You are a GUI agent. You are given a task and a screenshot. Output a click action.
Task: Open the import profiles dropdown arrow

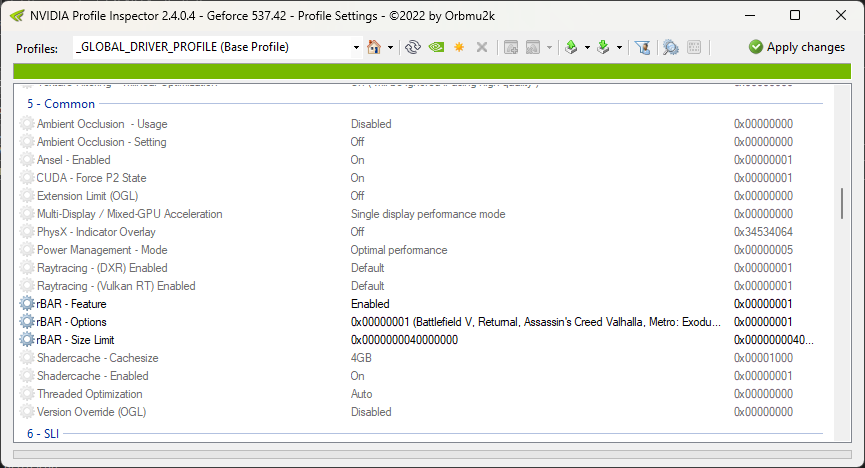pyautogui.click(x=619, y=47)
